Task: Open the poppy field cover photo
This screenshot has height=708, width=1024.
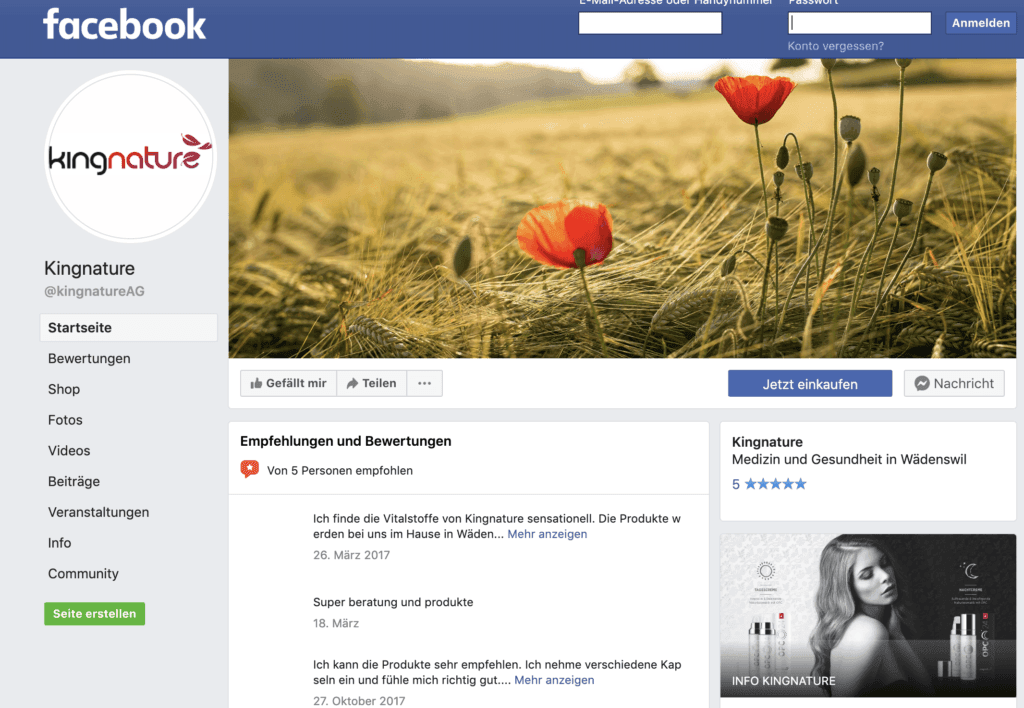Action: [x=622, y=208]
